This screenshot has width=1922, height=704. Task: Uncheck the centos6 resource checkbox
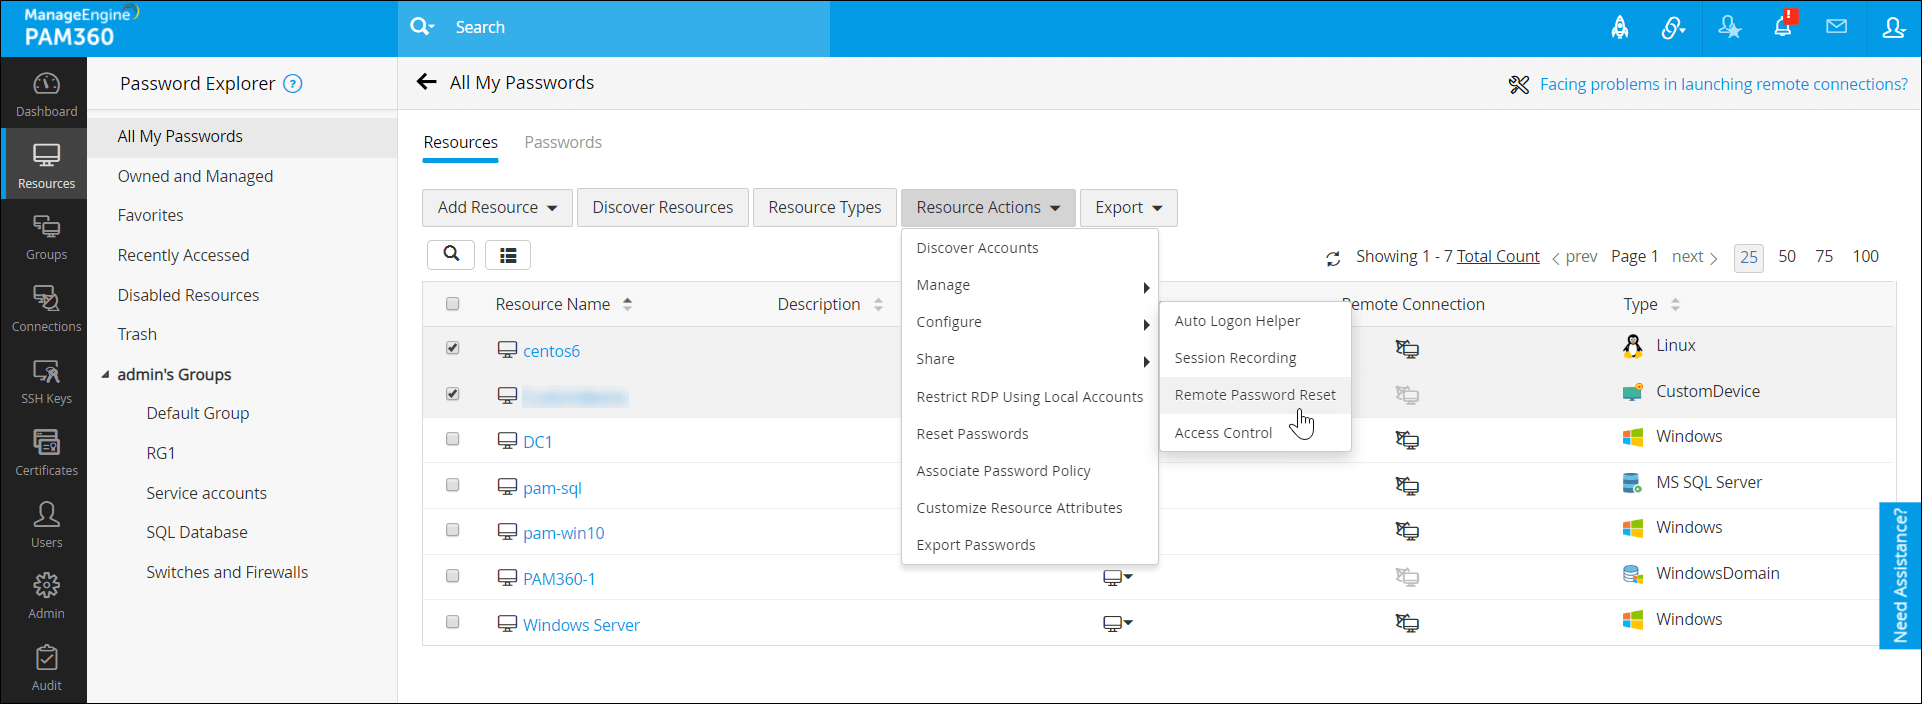453,348
